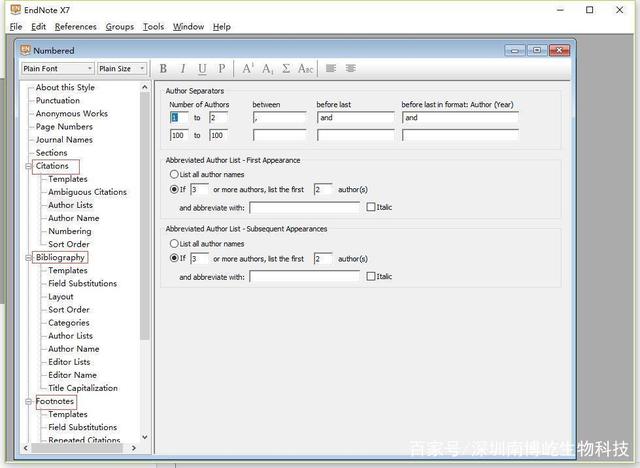Click the Numbered style window icon
This screenshot has height=468, width=640.
pos(25,50)
